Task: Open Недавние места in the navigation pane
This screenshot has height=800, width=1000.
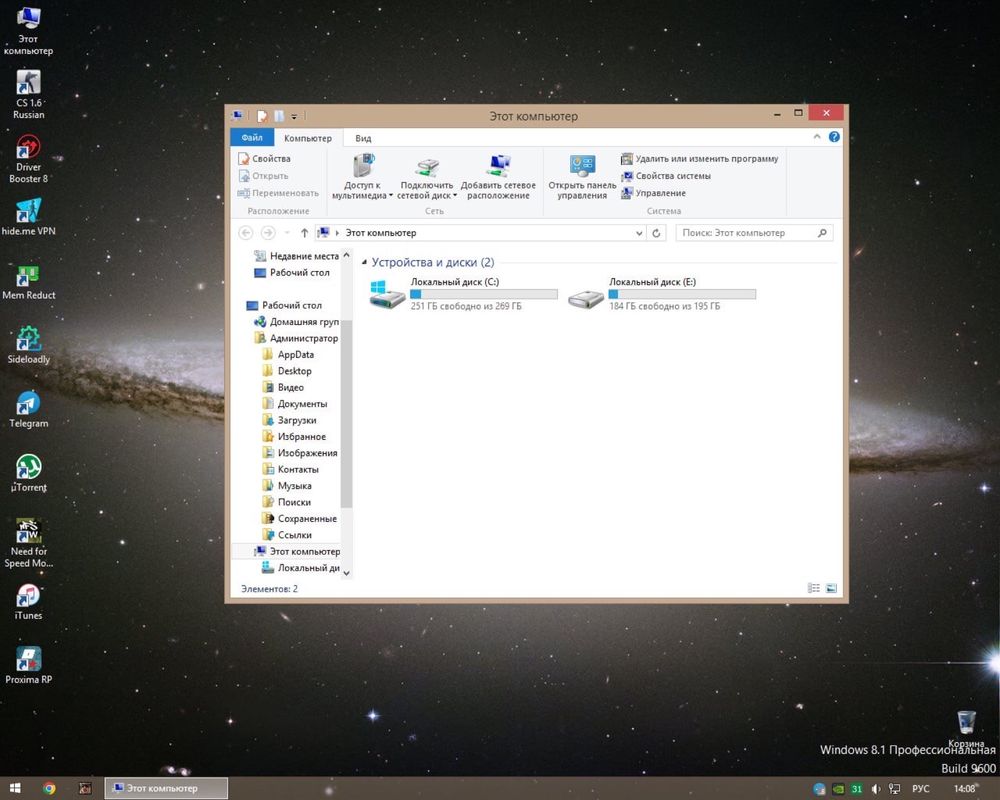Action: 297,256
